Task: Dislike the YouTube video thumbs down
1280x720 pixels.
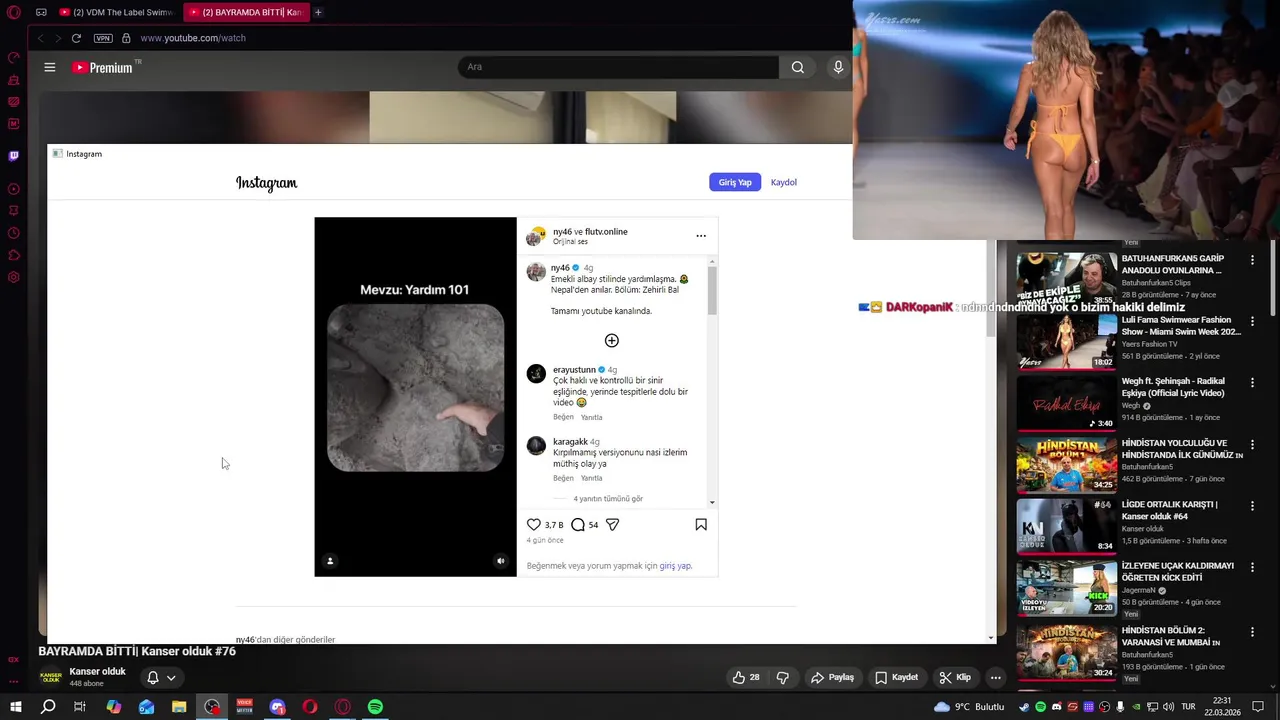Action: tap(782, 677)
